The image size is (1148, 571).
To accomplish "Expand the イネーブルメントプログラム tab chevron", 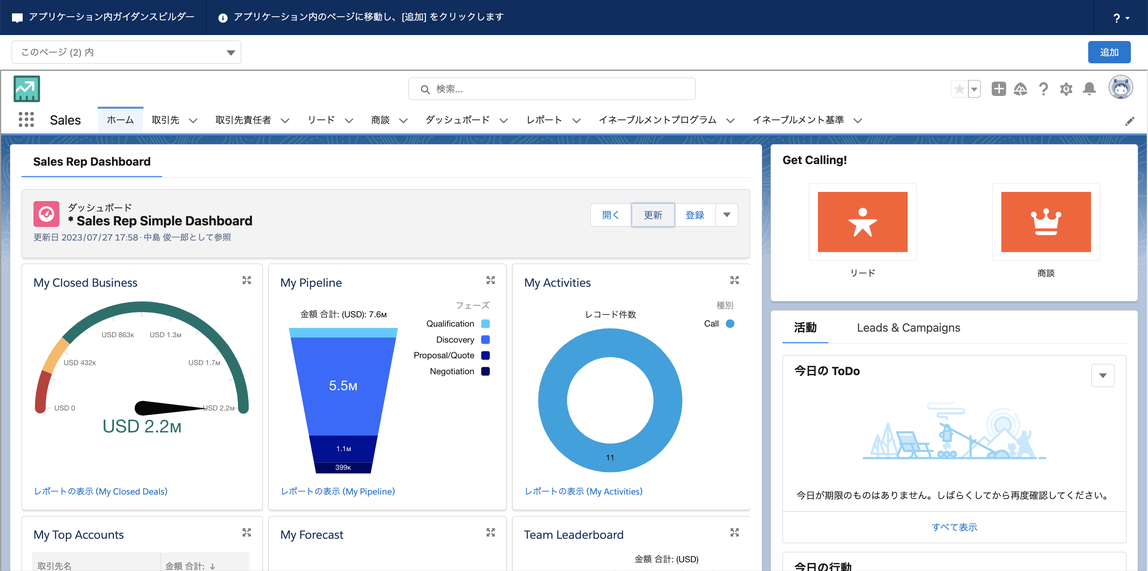I will coord(731,121).
